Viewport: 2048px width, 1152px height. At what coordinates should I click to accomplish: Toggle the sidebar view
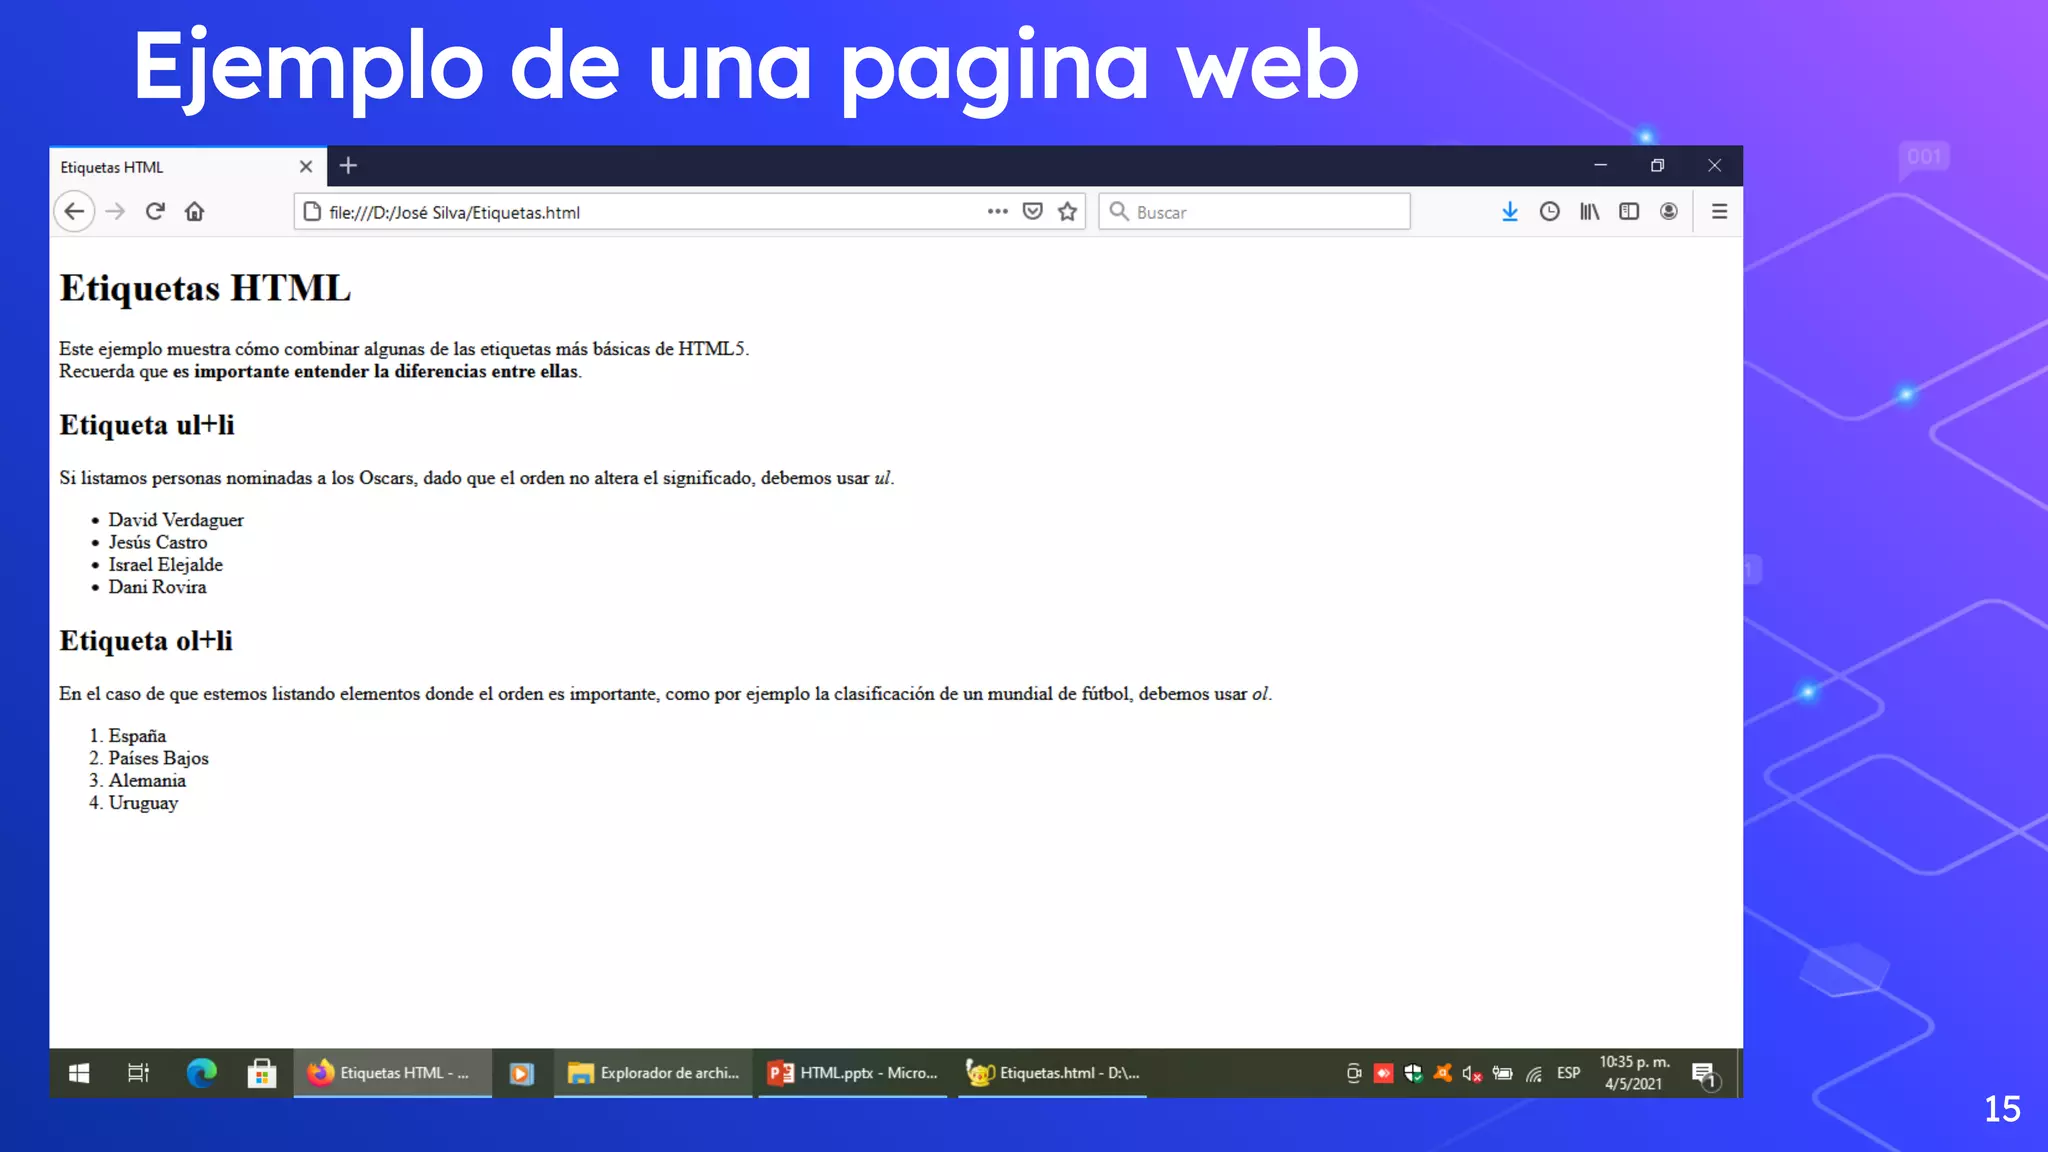tap(1629, 211)
